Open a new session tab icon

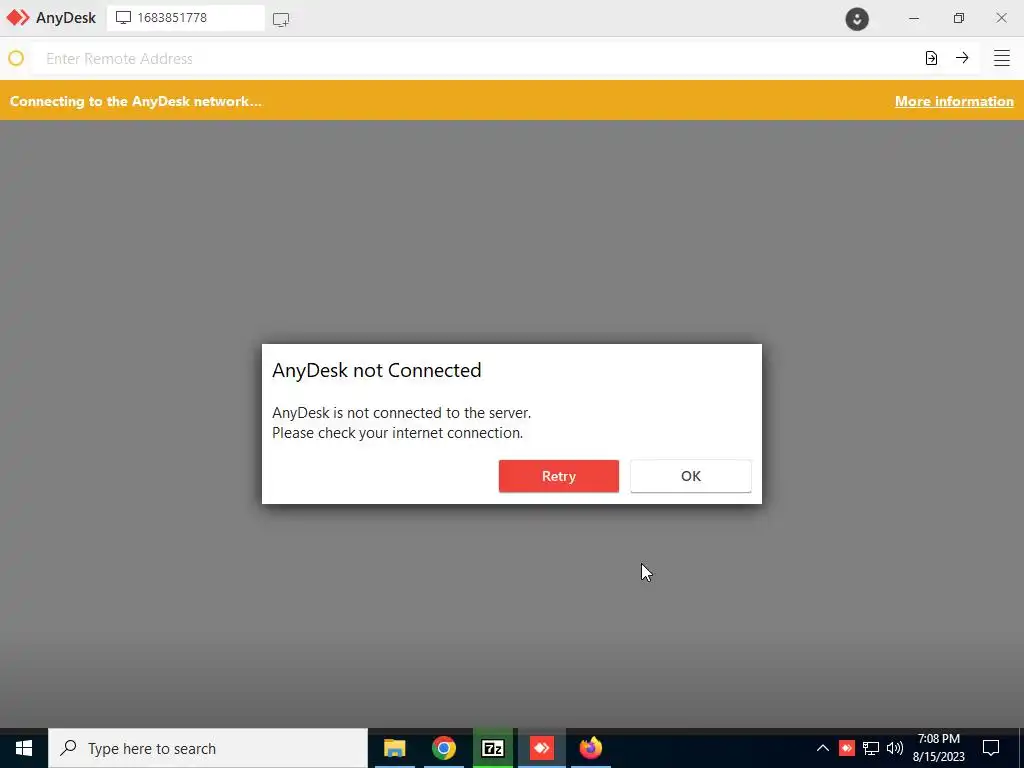[x=281, y=19]
